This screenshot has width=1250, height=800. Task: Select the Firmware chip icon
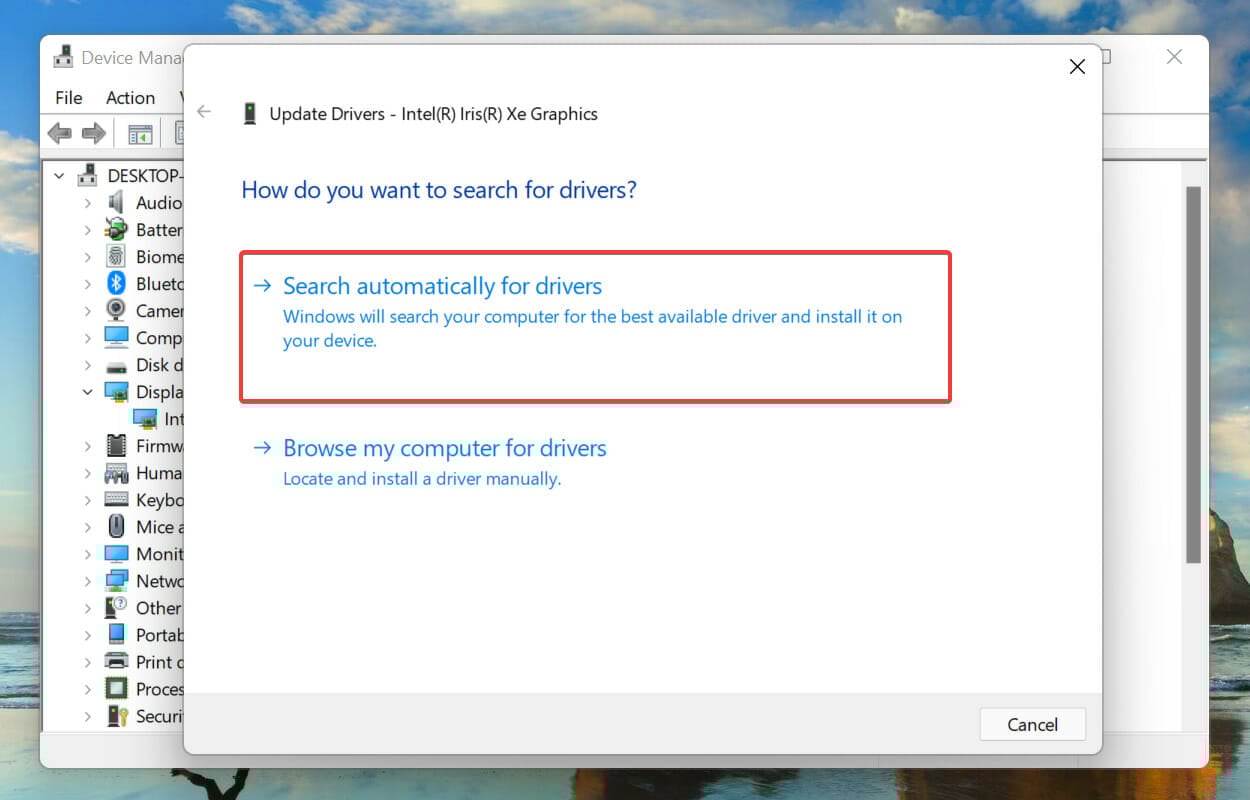click(117, 446)
